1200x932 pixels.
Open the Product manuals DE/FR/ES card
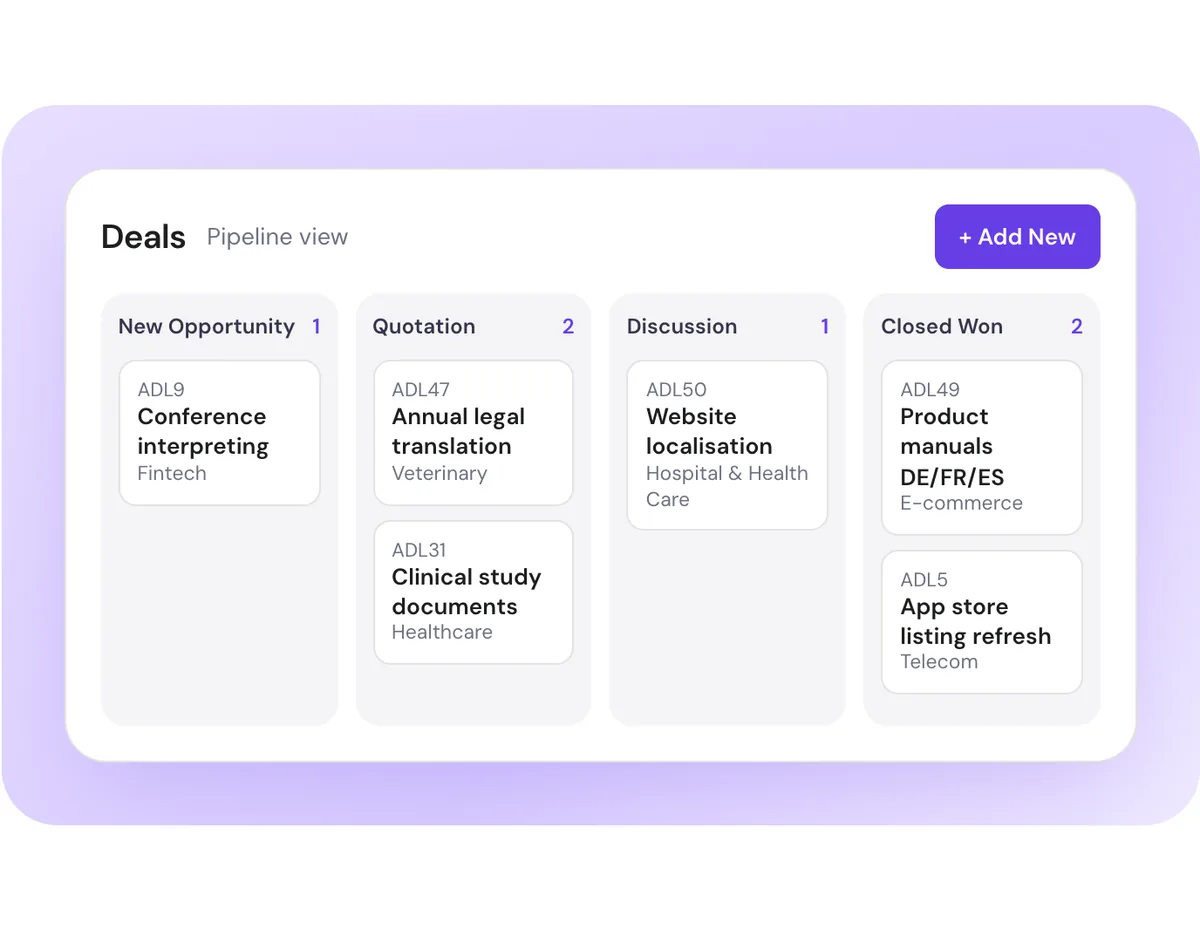(982, 448)
